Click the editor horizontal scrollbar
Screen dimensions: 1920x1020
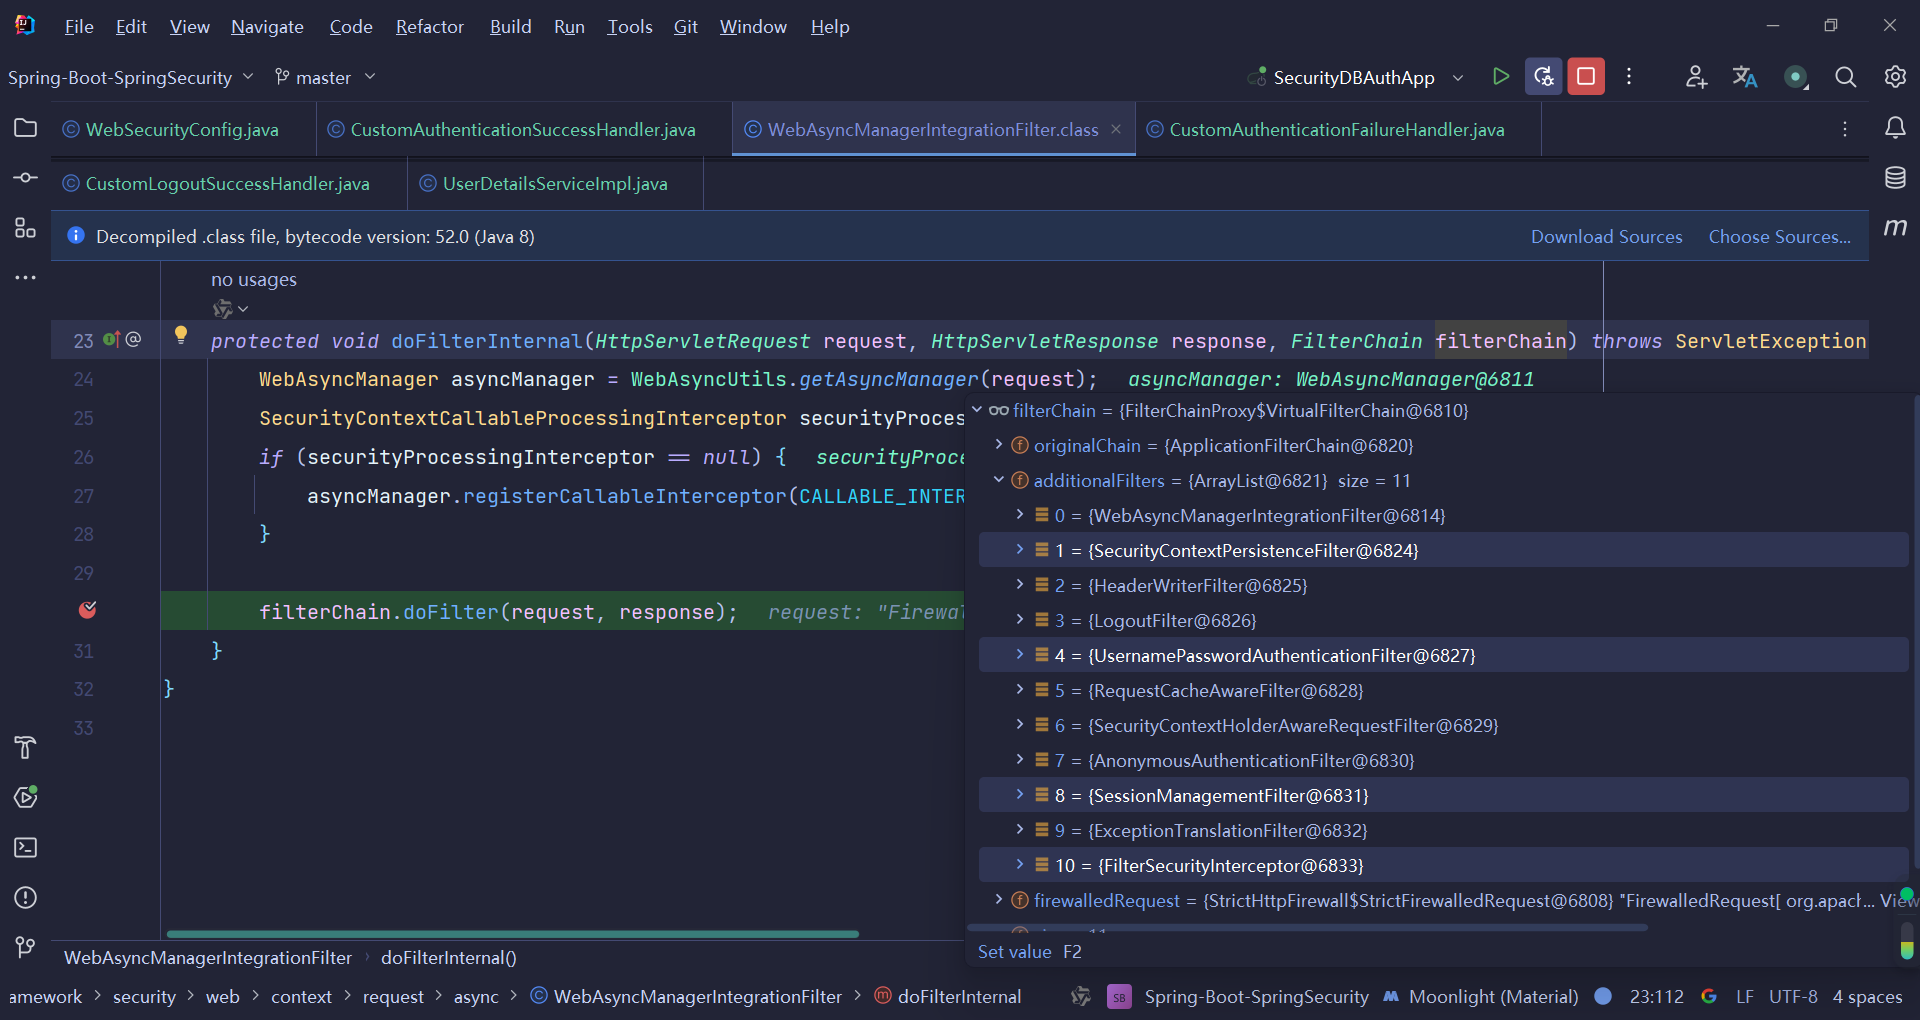[x=512, y=934]
